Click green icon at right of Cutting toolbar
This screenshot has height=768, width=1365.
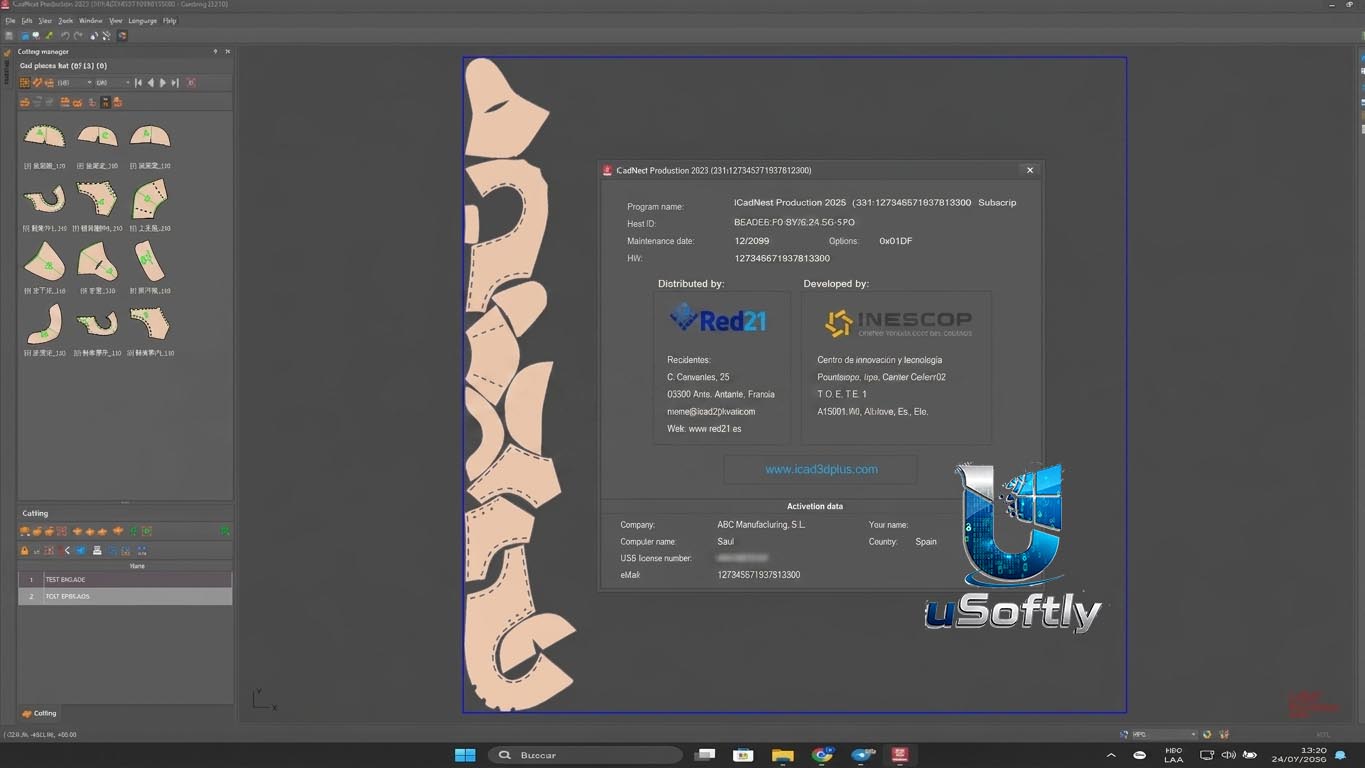(225, 531)
